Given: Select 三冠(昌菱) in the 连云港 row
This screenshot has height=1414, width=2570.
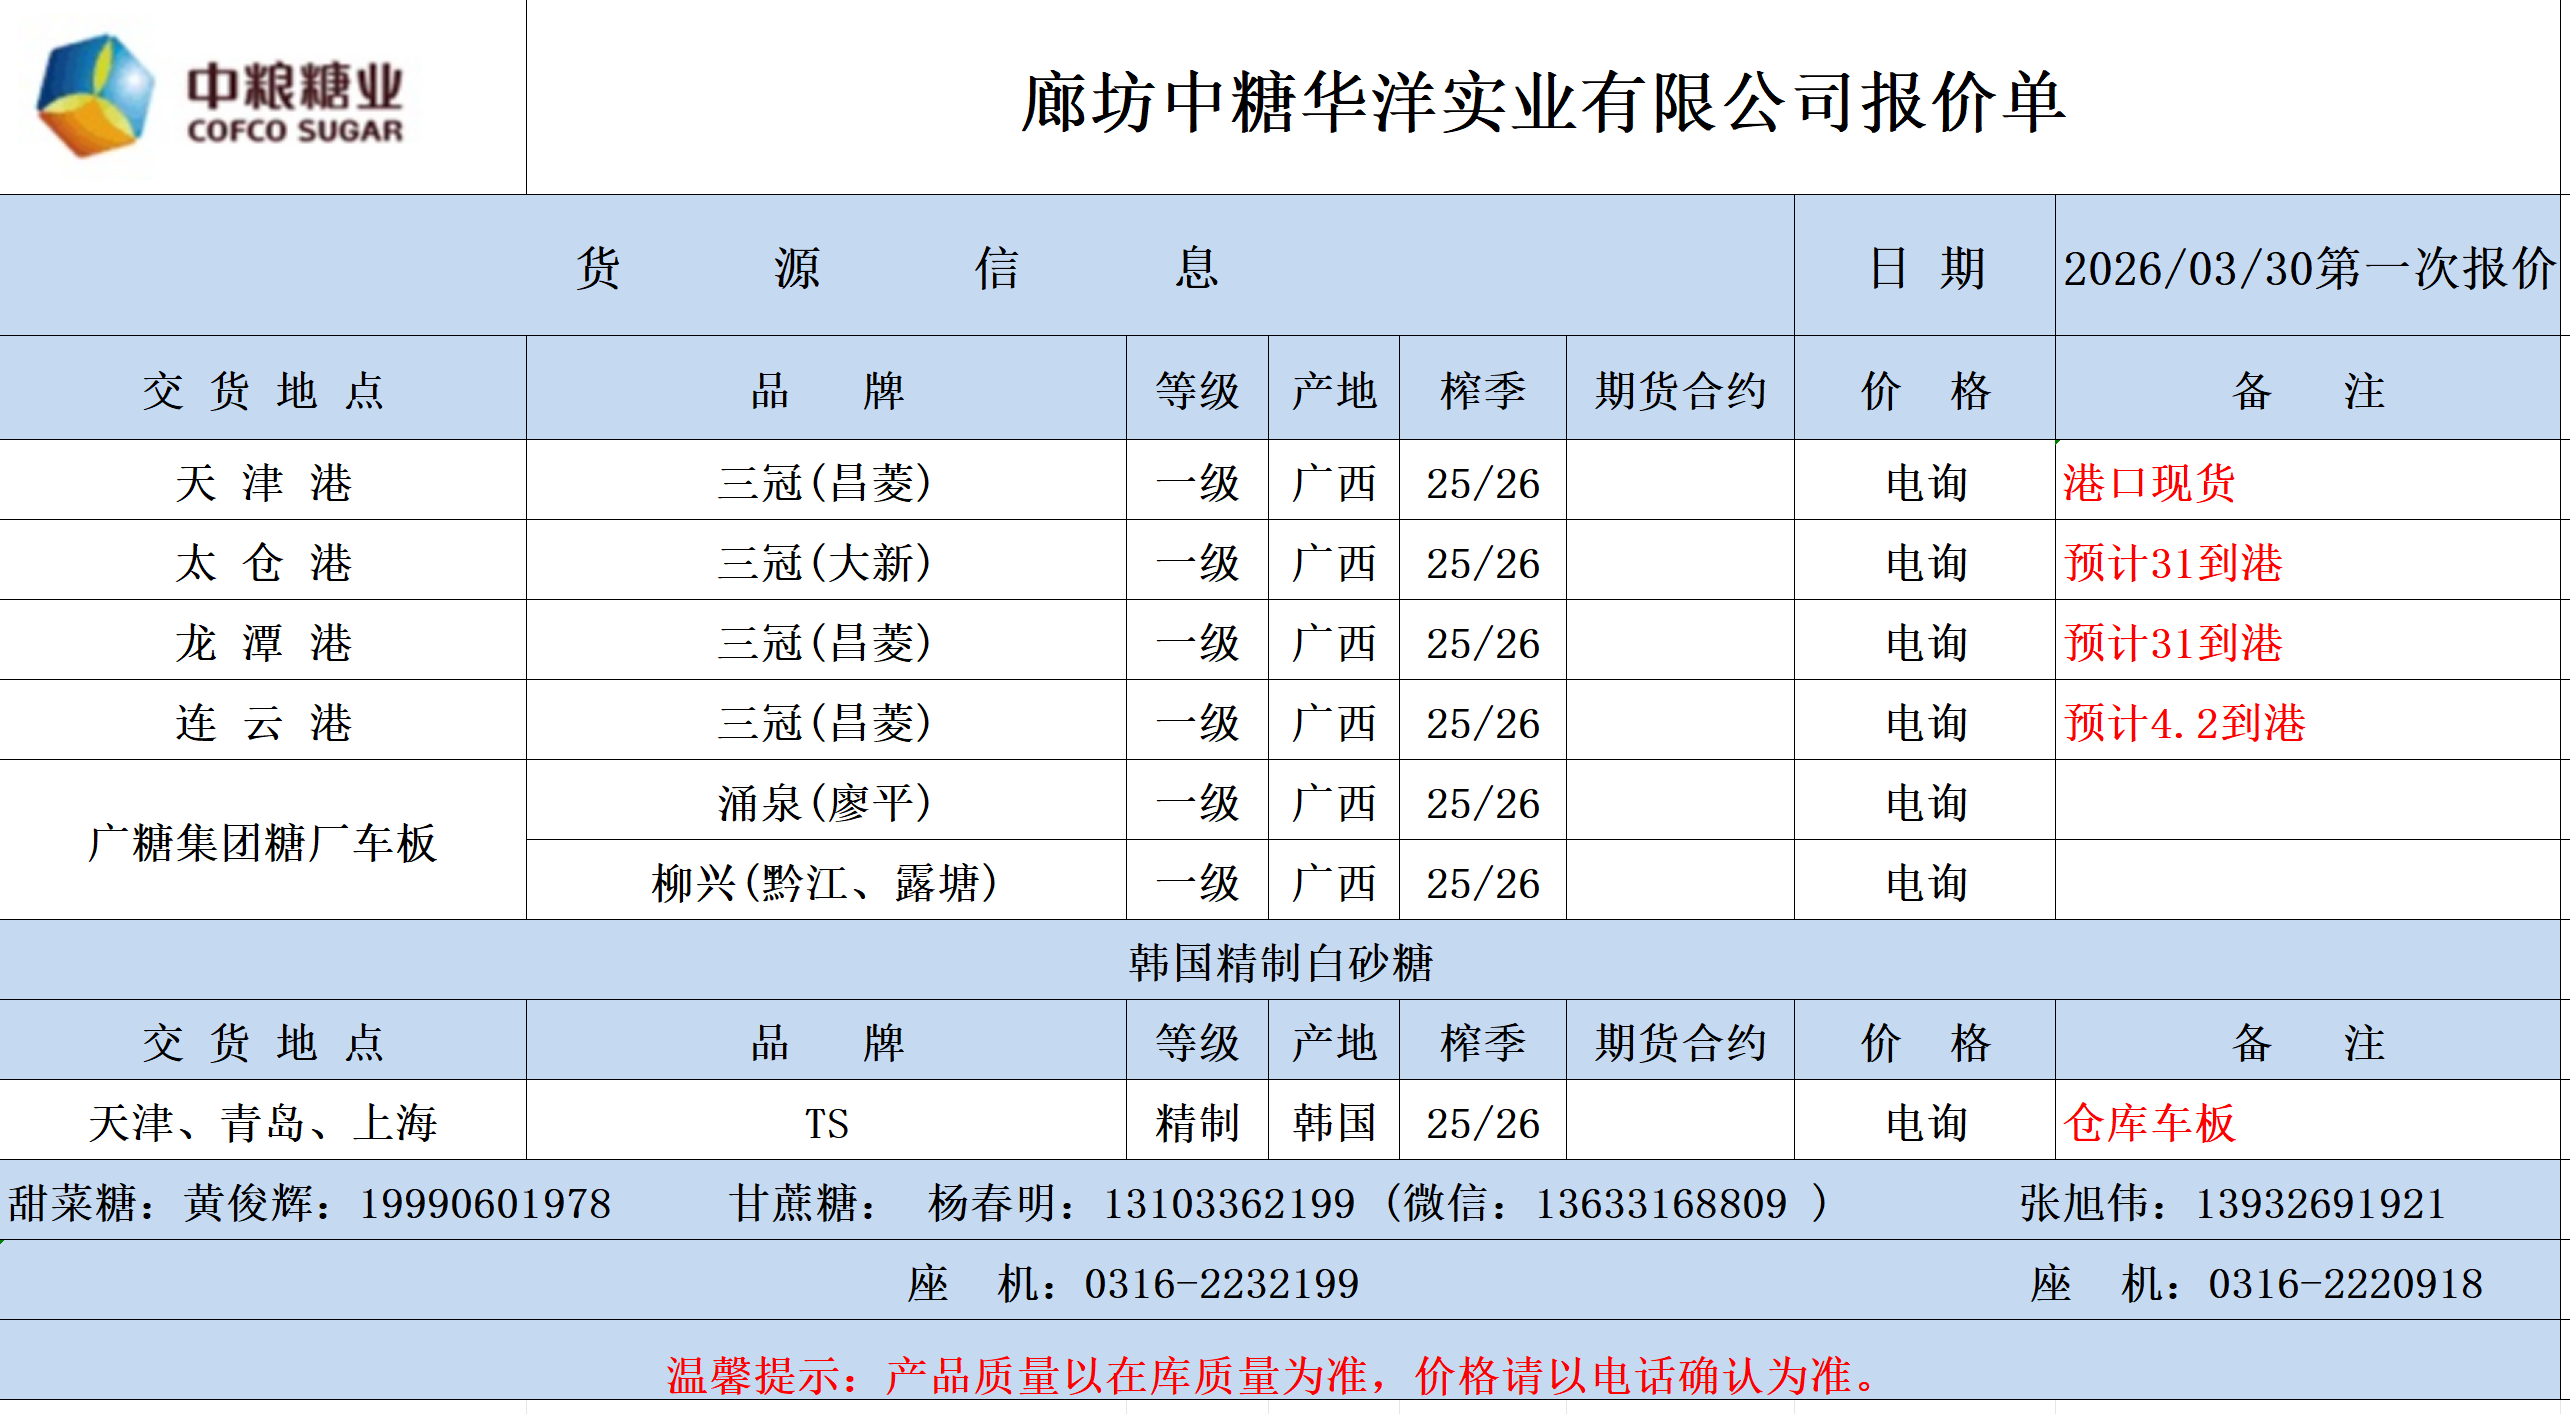Looking at the screenshot, I should coord(826,722).
